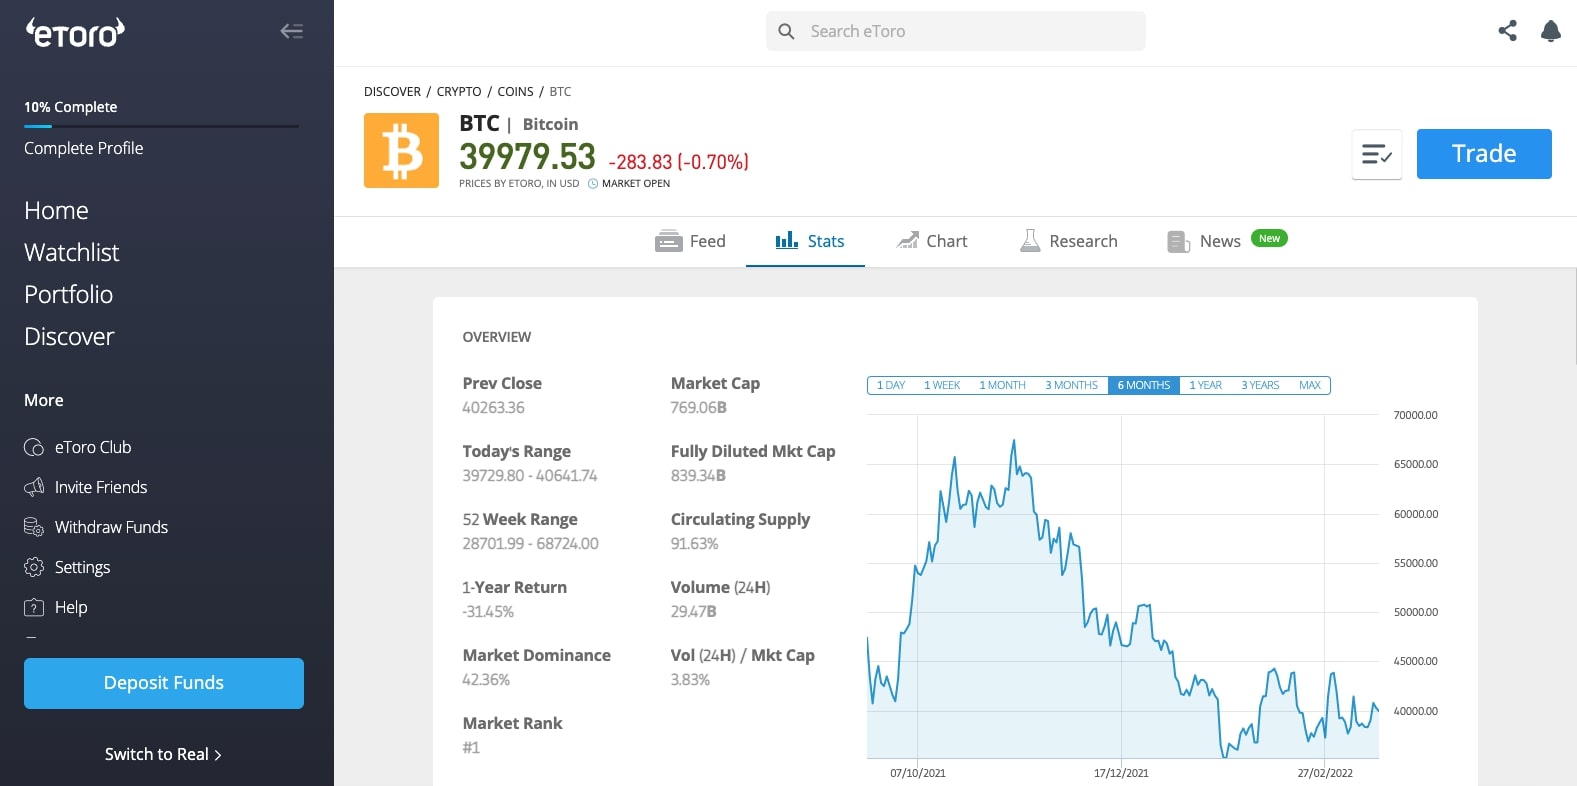1577x786 pixels.
Task: Click CRYPTO breadcrumb
Action: point(459,91)
